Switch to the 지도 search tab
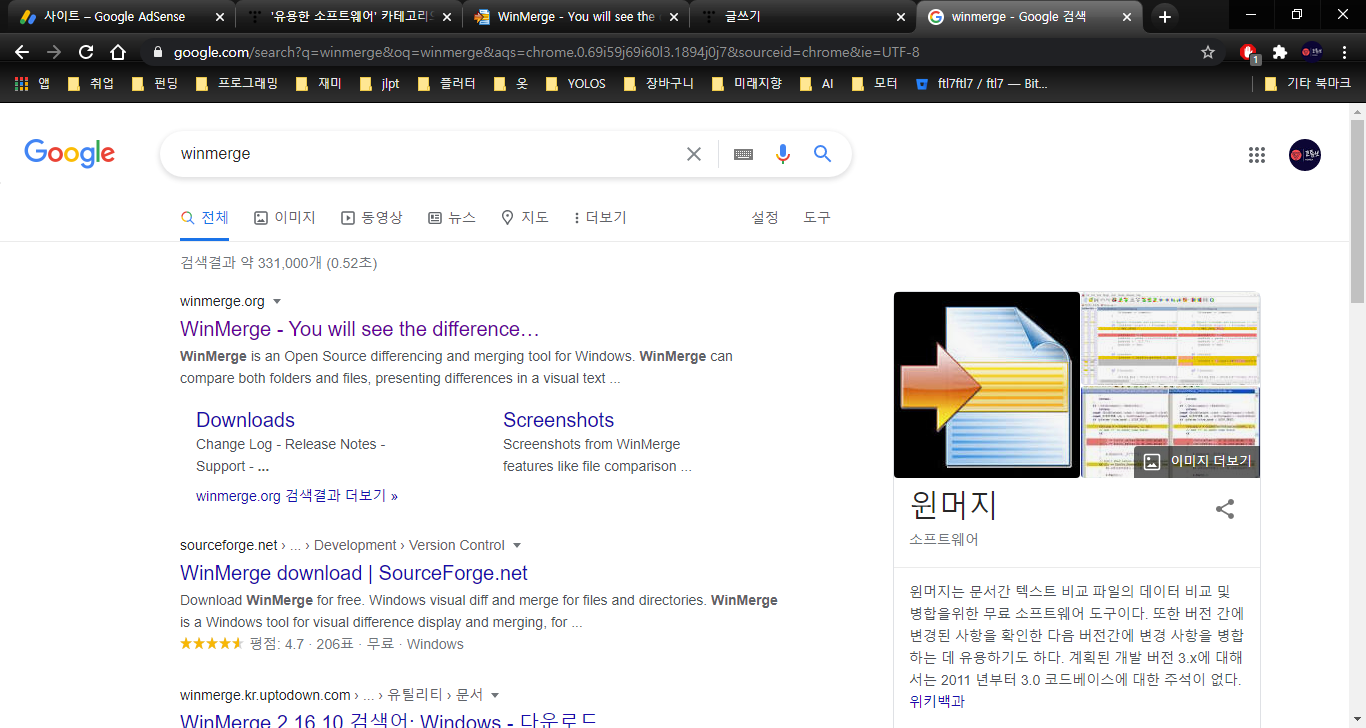 click(x=525, y=217)
